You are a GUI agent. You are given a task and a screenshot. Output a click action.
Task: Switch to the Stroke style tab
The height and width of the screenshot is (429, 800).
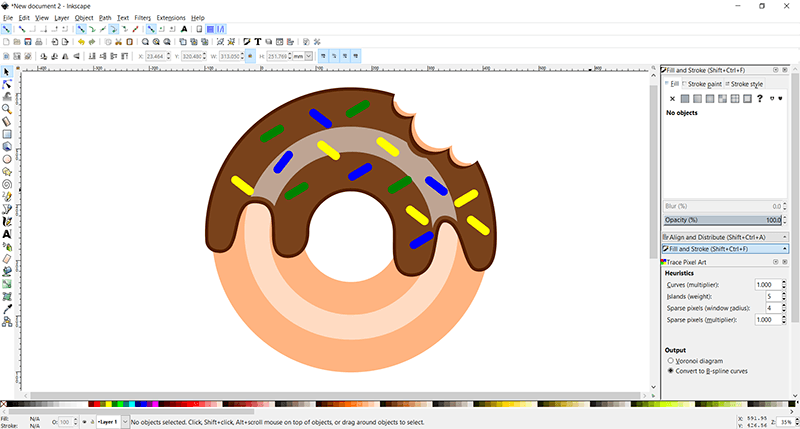(x=744, y=84)
